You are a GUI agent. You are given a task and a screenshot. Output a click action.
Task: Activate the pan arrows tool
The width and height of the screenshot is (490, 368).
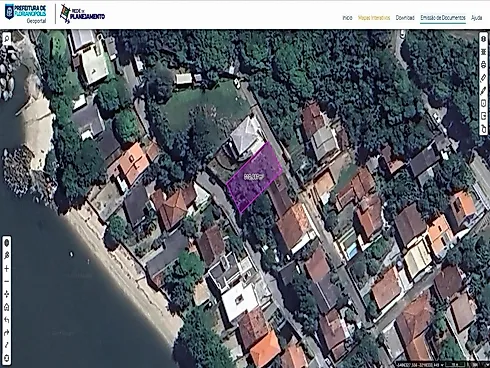(6, 294)
